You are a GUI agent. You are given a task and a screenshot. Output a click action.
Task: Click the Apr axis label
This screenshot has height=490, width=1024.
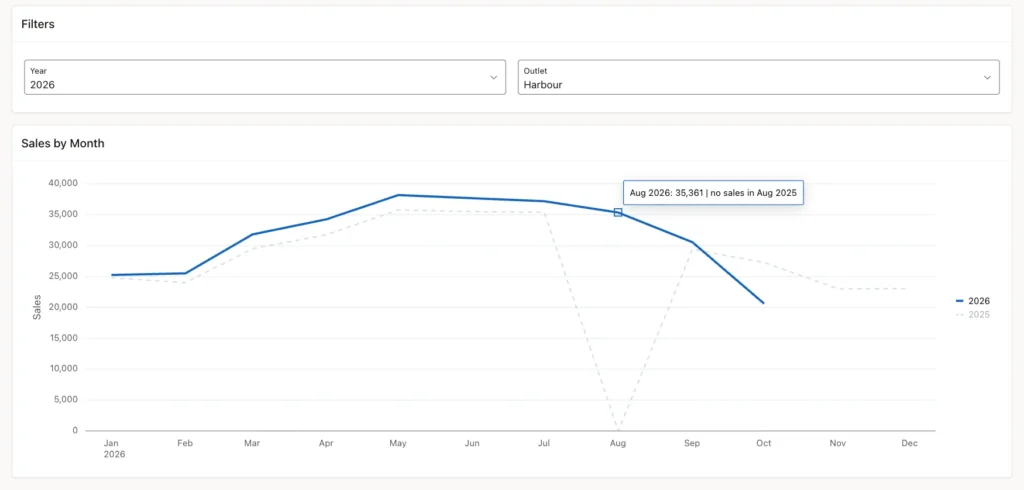coord(326,443)
